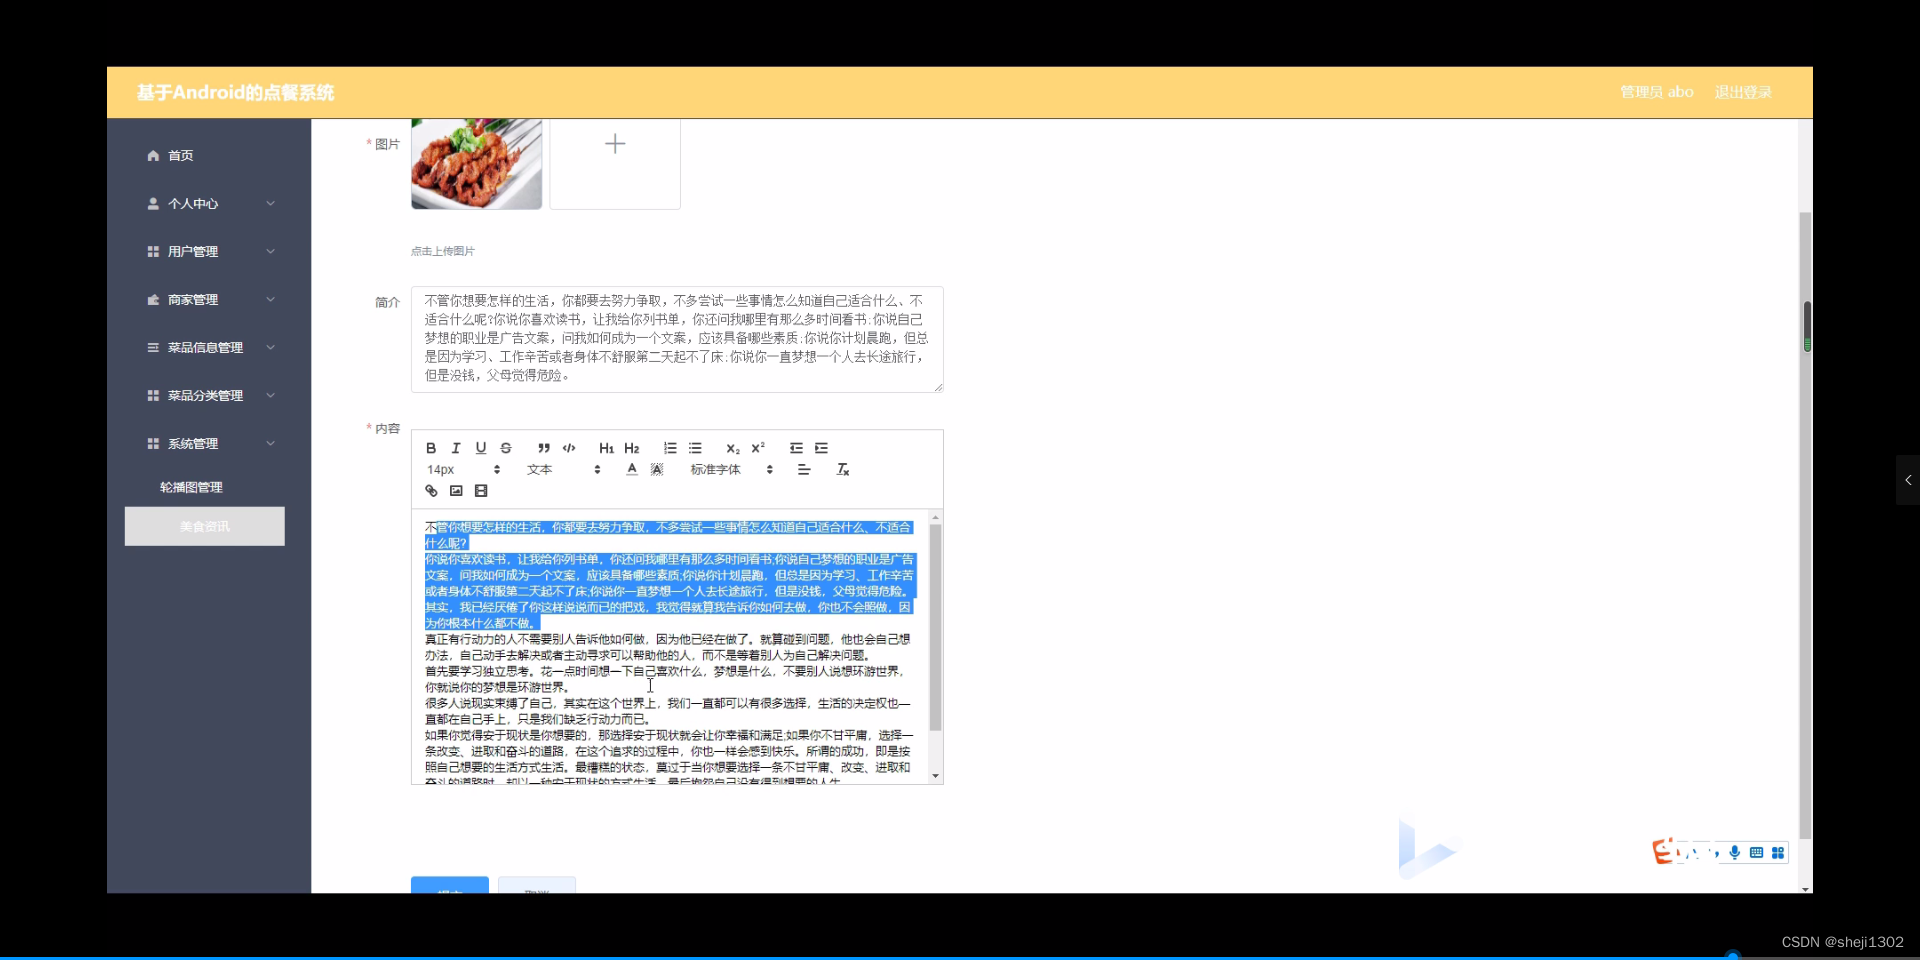Select 轮播图管理 in the sidebar
Viewport: 1920px width, 960px height.
pyautogui.click(x=192, y=487)
